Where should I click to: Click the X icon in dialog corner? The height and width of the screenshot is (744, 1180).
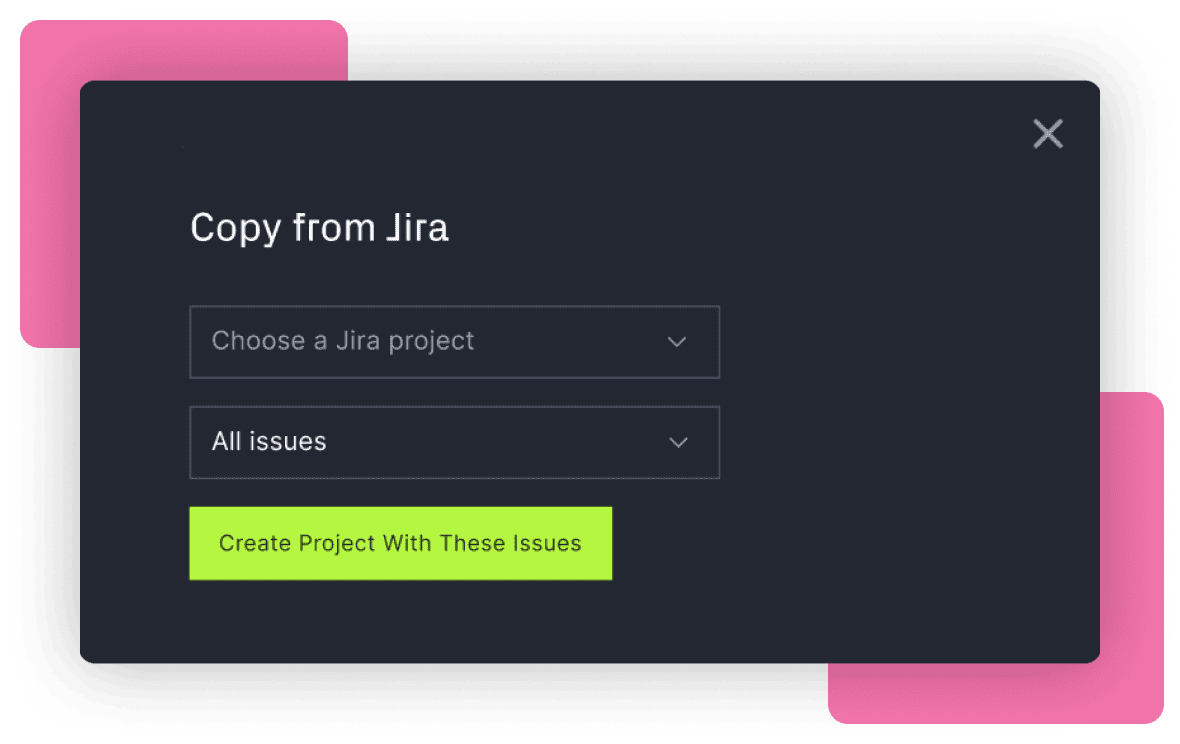(x=1048, y=134)
